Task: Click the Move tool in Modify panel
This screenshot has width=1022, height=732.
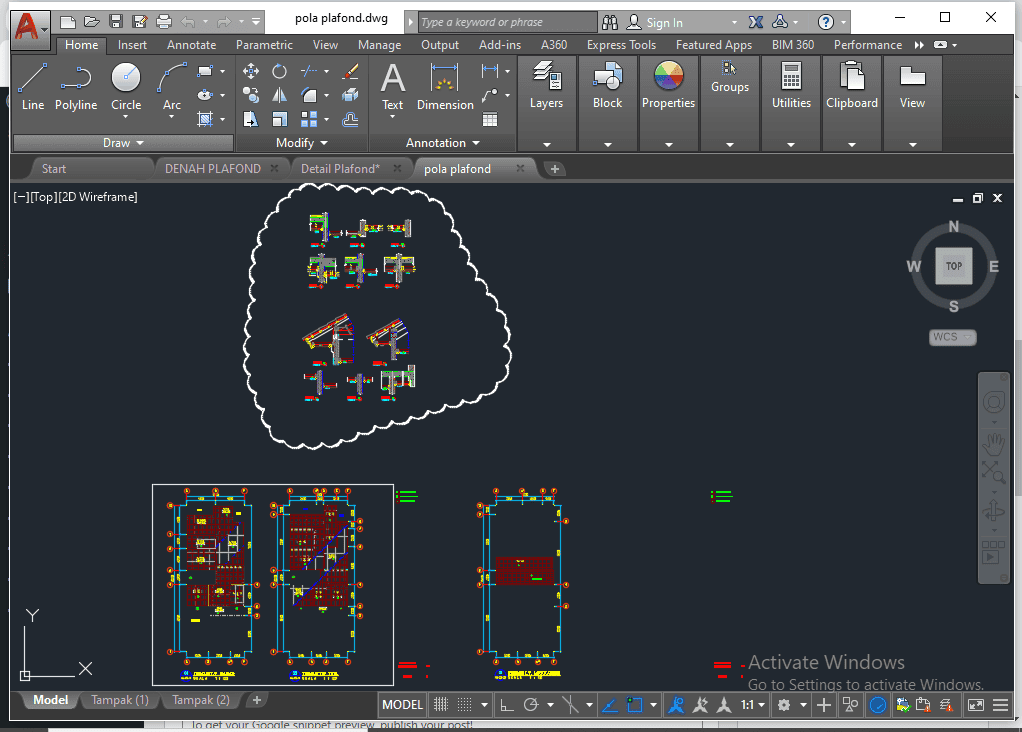Action: click(x=251, y=71)
